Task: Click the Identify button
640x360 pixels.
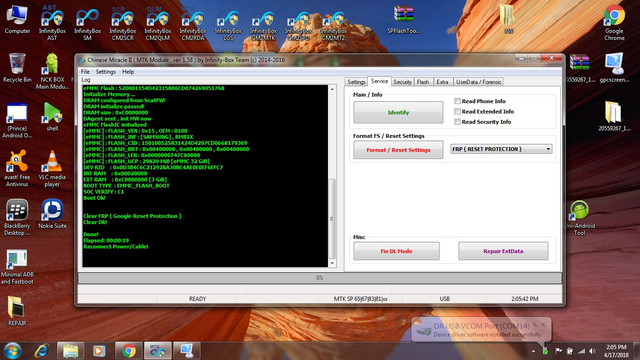Action: 398,112
